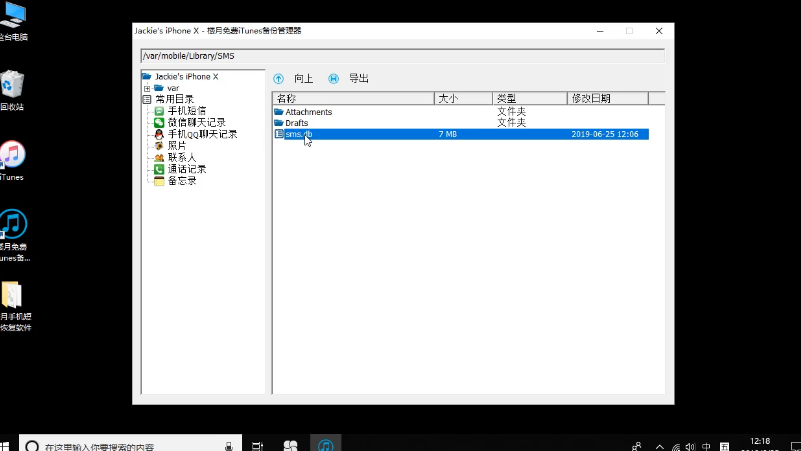Open the phone recovery software folder icon

(14, 306)
